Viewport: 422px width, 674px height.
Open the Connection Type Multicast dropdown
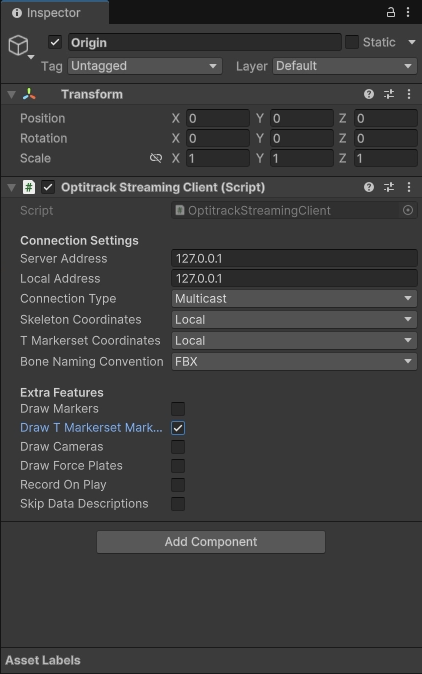tap(294, 298)
